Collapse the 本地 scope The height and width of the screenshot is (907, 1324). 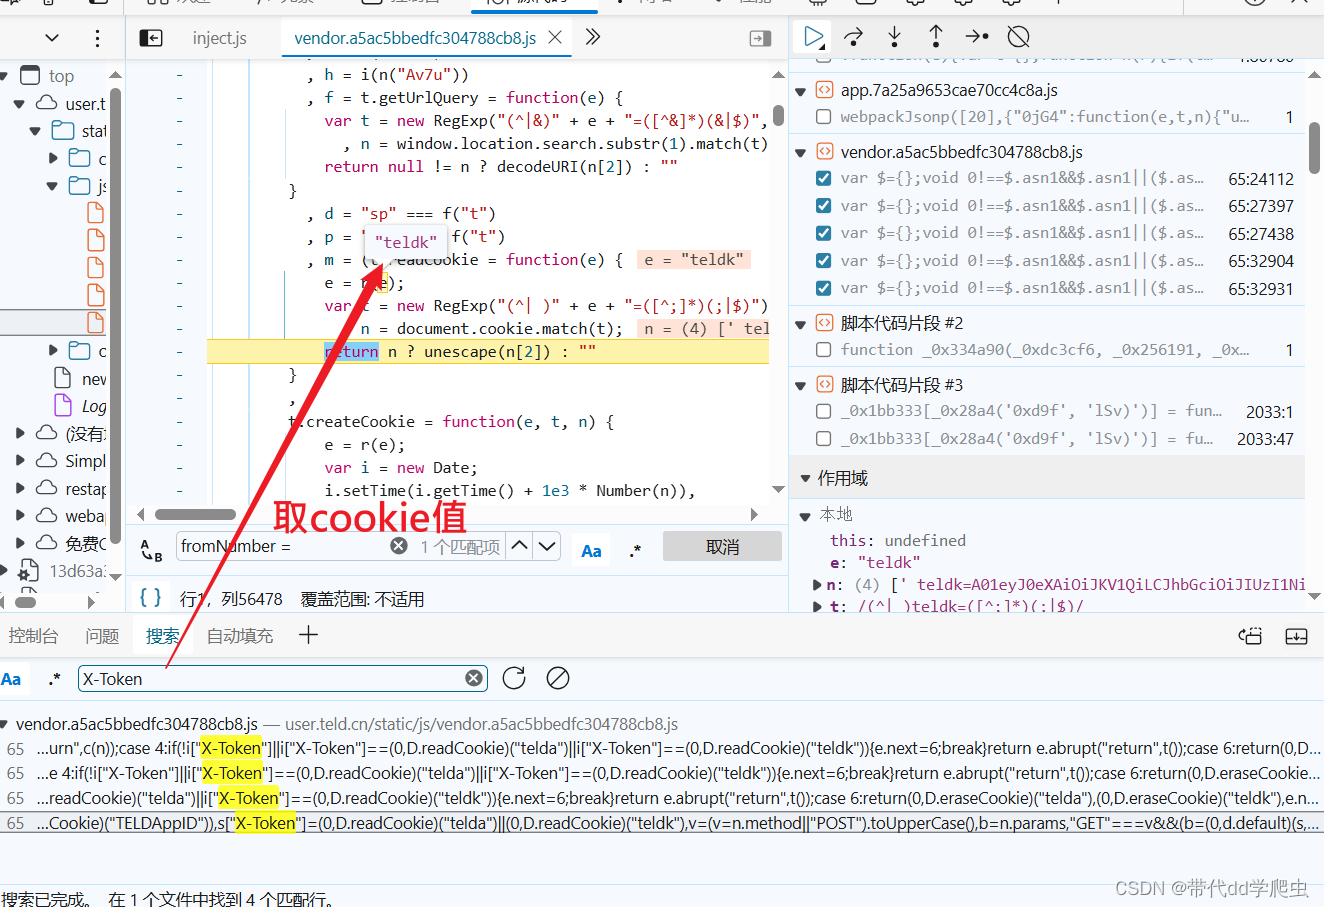click(x=805, y=516)
